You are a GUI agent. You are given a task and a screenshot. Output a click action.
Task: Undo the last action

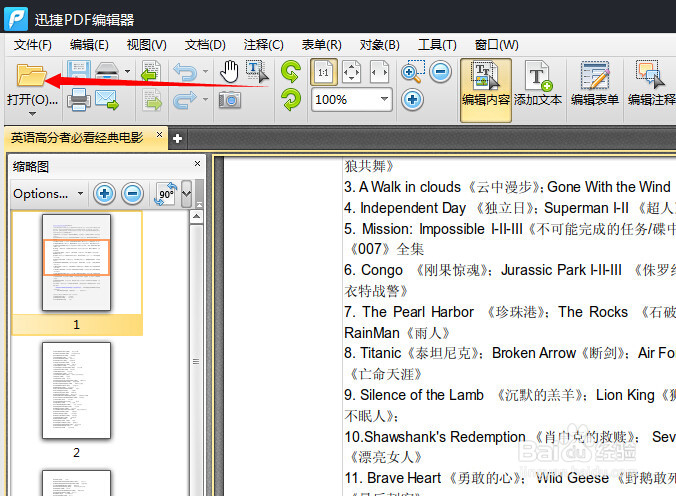pyautogui.click(x=185, y=71)
